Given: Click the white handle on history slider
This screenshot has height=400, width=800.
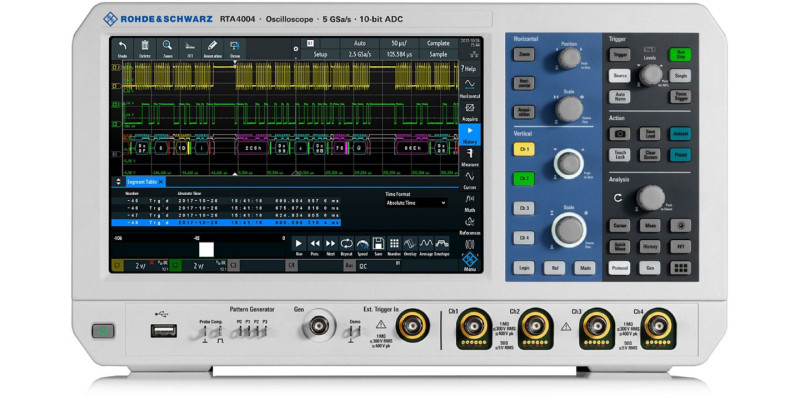Looking at the screenshot, I should [x=207, y=247].
